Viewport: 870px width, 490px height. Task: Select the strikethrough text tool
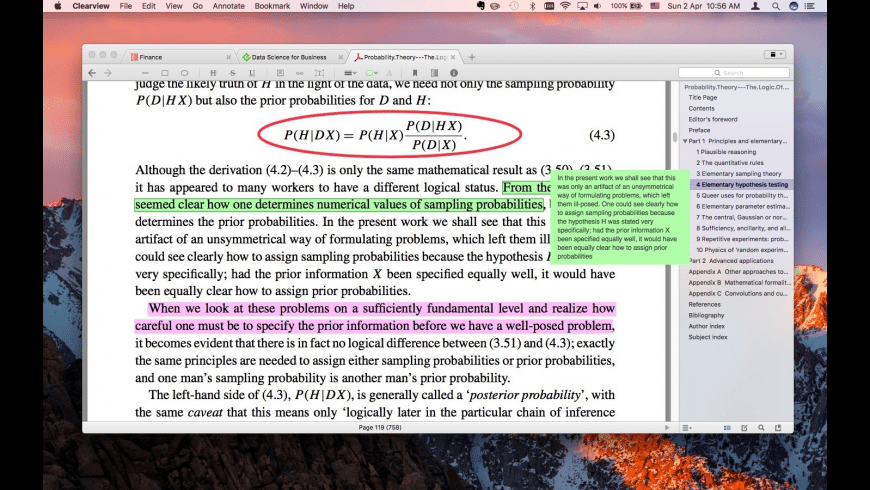point(232,73)
